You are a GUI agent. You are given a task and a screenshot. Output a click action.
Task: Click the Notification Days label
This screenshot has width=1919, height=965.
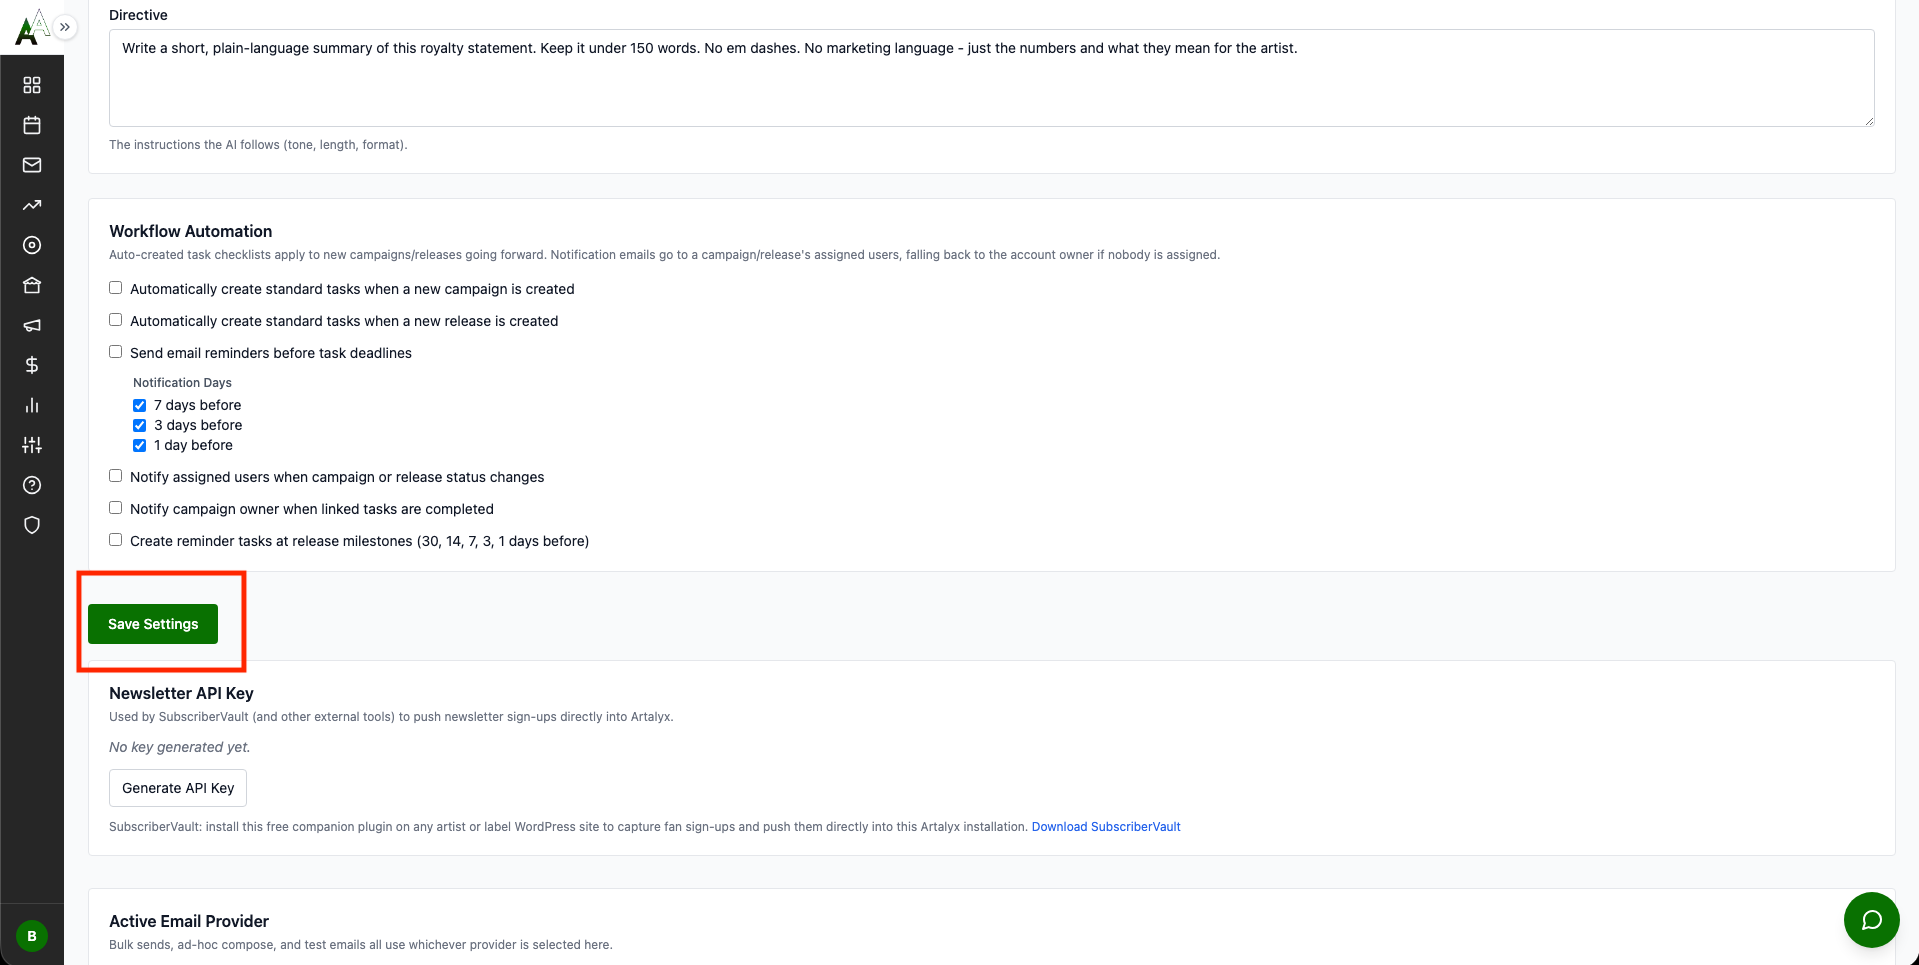[182, 383]
